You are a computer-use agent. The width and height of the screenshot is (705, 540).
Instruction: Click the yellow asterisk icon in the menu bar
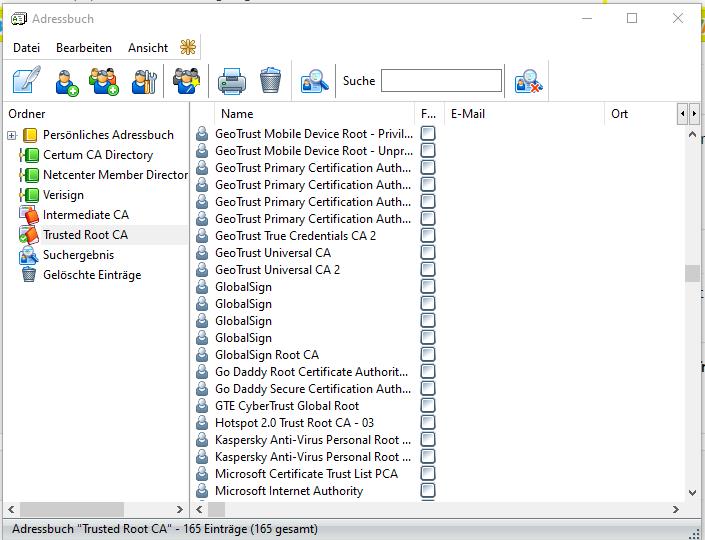tap(188, 47)
